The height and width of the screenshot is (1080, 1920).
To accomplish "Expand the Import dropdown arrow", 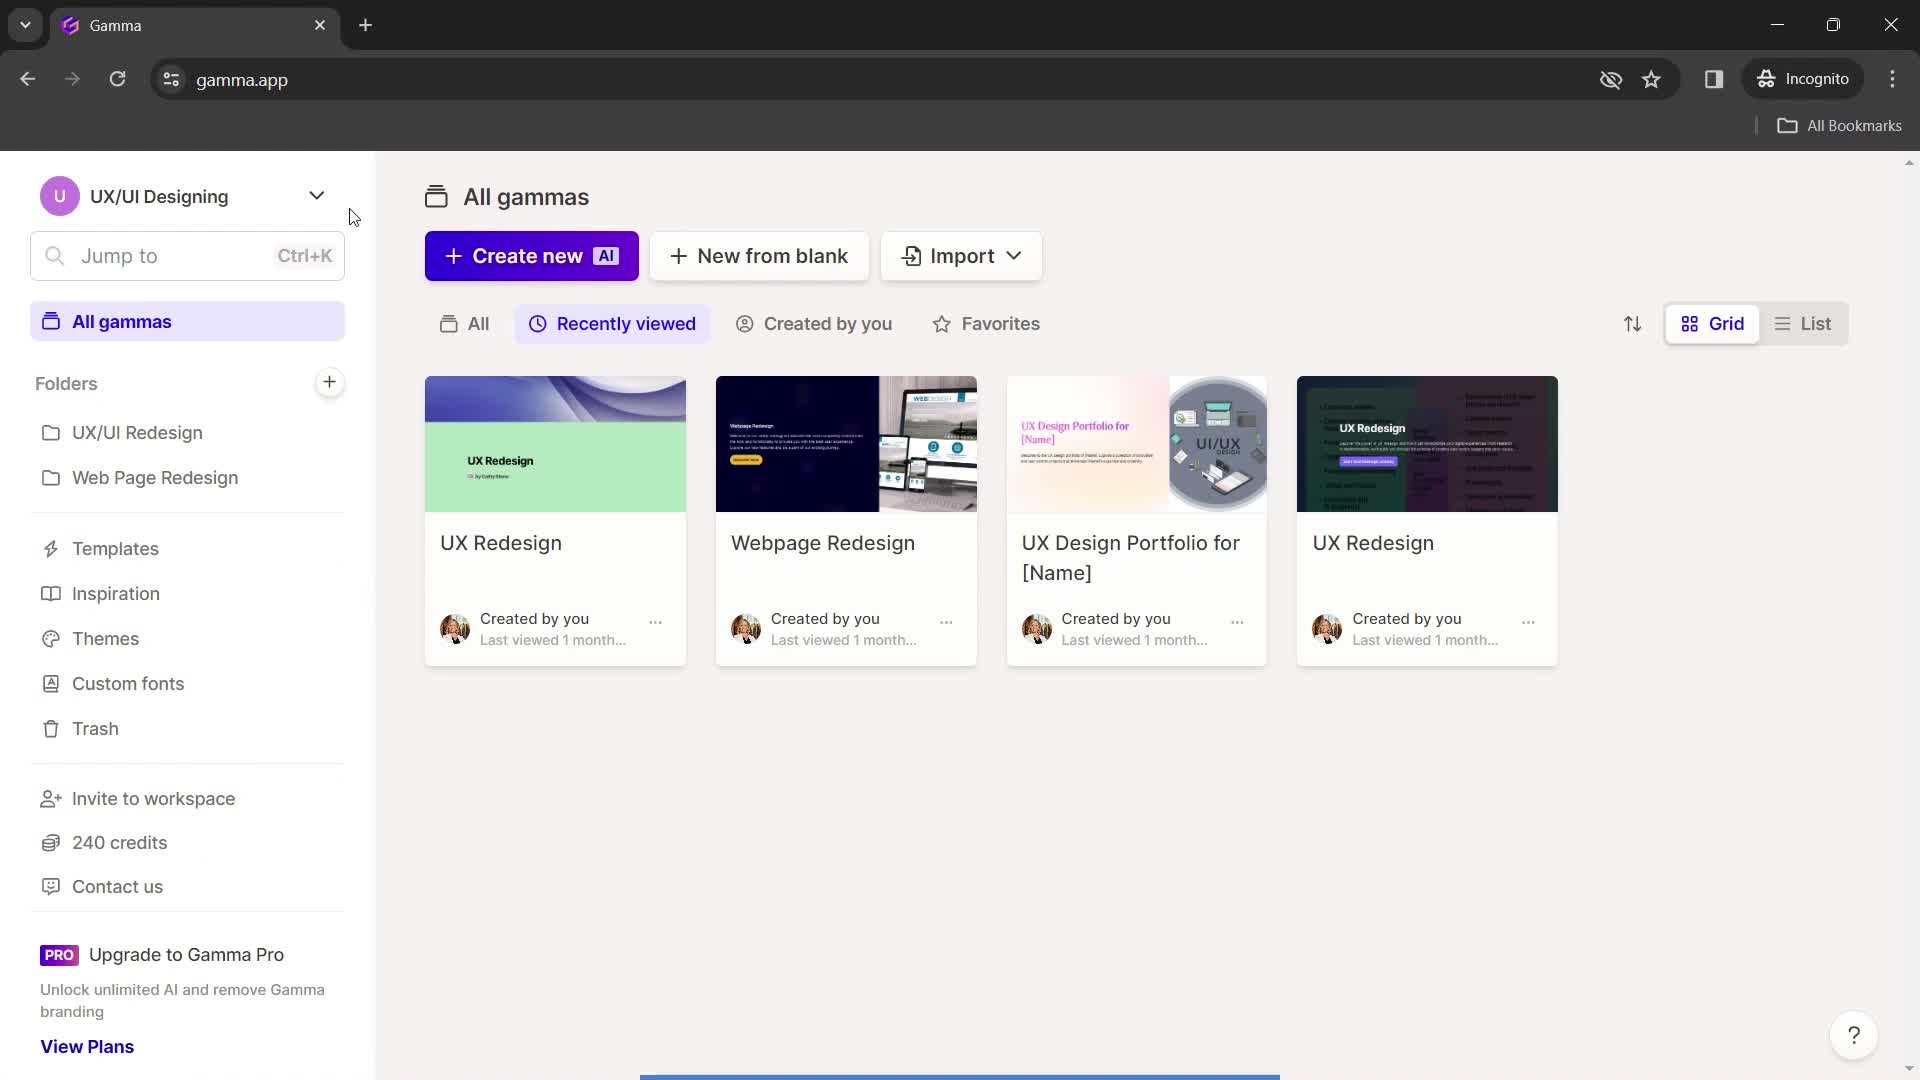I will click(1013, 256).
